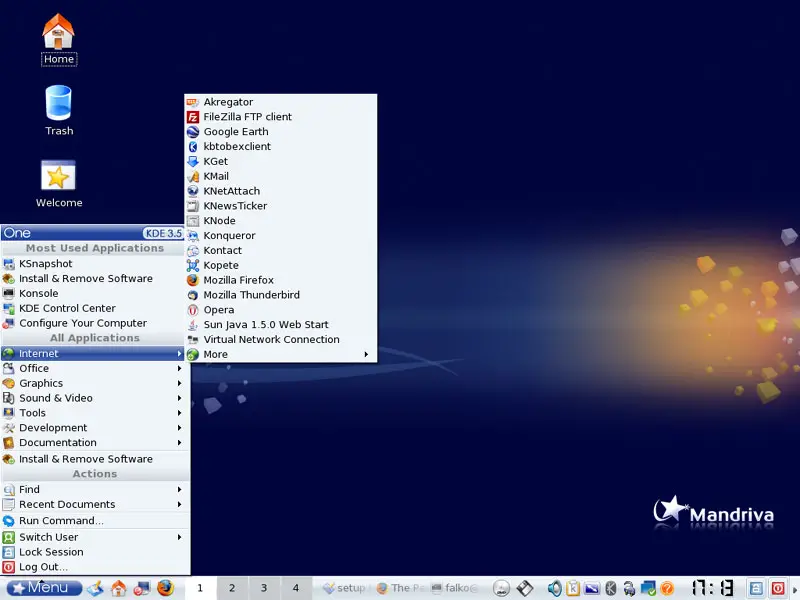The width and height of the screenshot is (800, 600).
Task: Click the volume speaker tray icon
Action: point(555,588)
